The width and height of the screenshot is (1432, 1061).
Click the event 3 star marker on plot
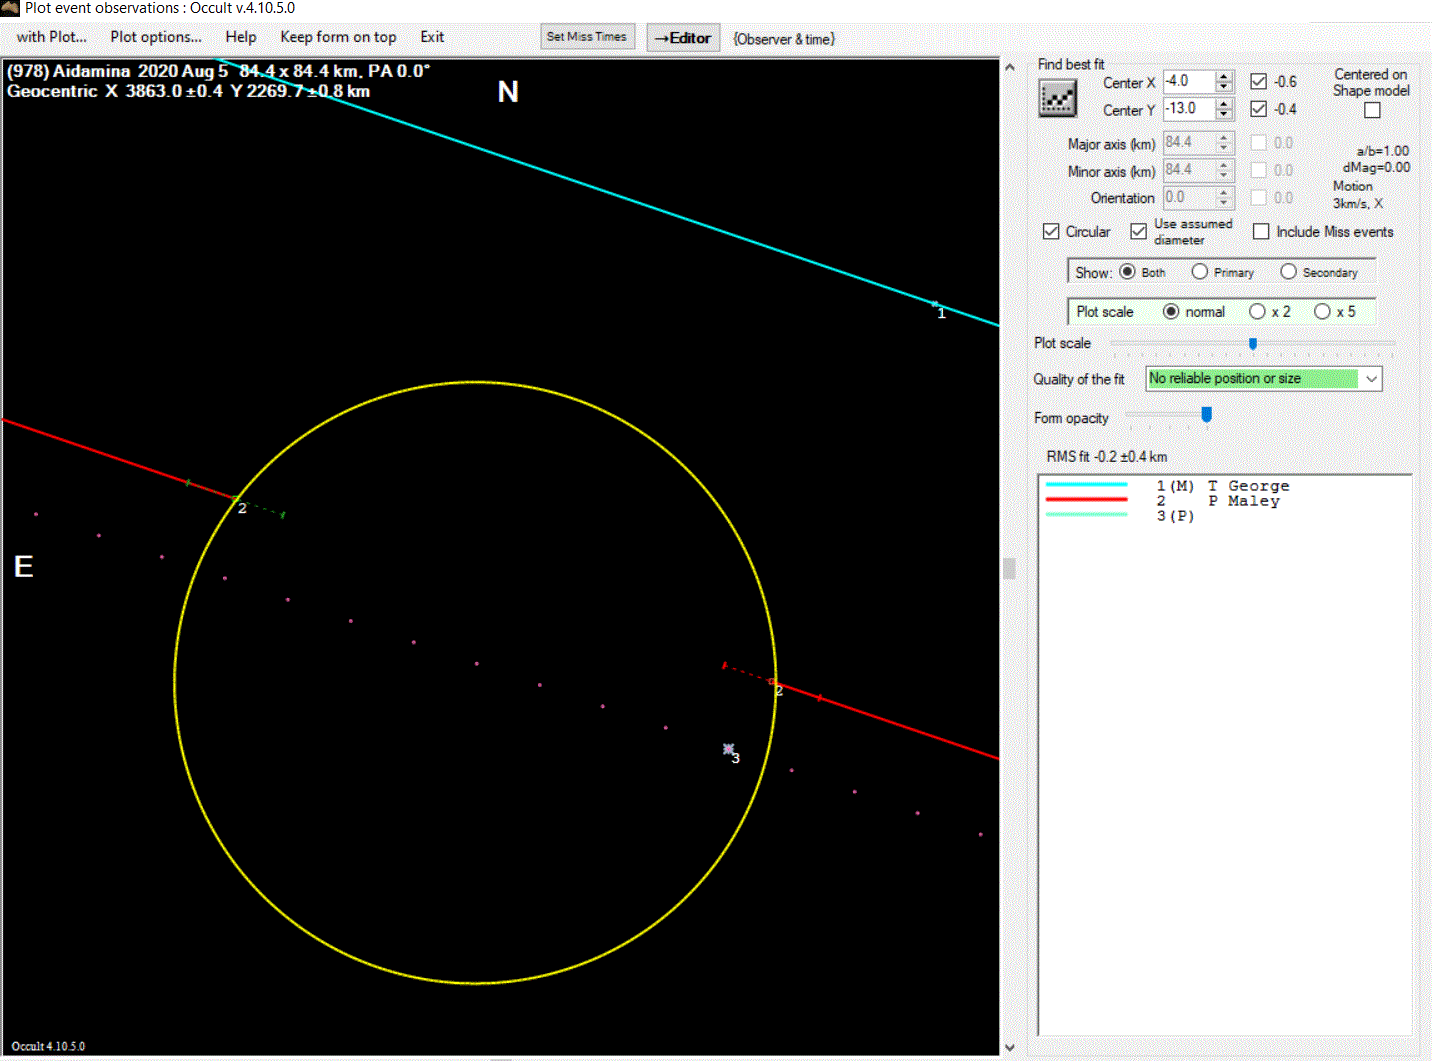(729, 749)
